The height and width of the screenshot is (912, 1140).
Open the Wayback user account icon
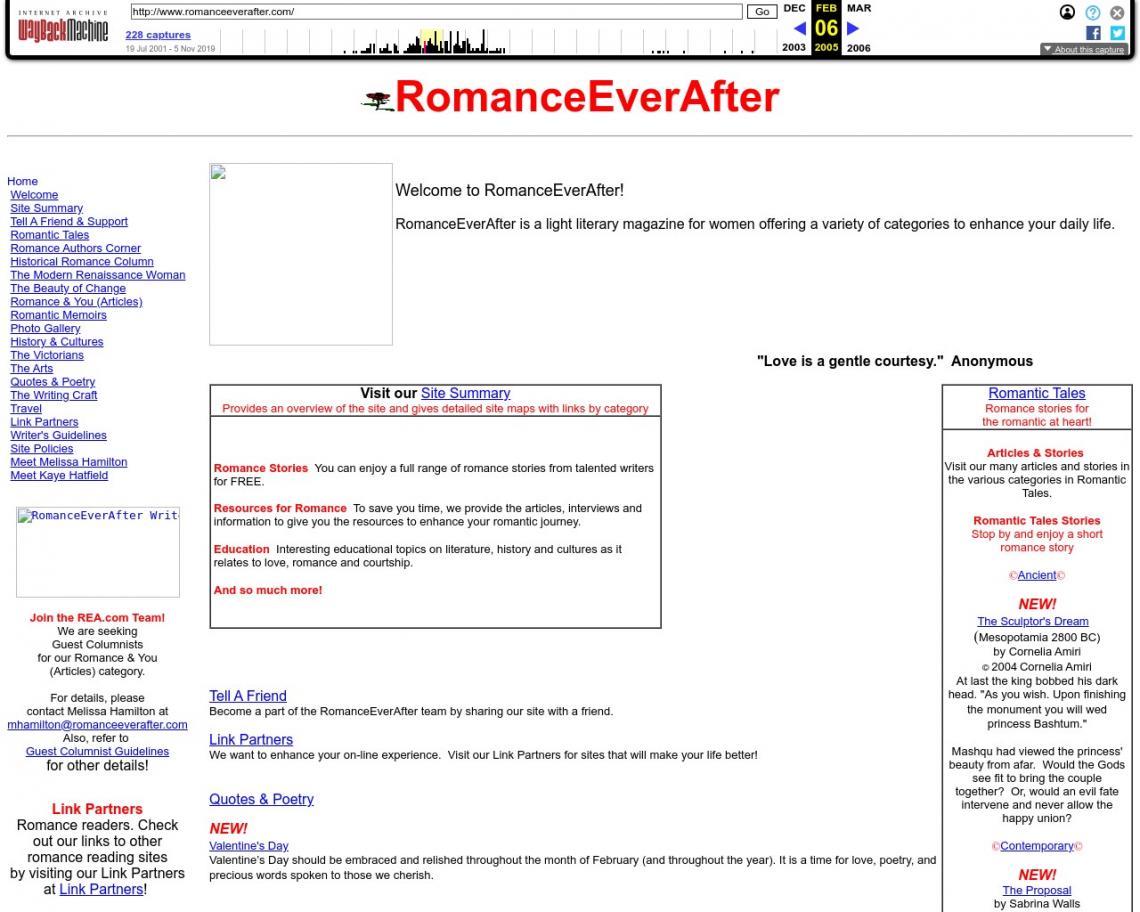coord(1067,12)
